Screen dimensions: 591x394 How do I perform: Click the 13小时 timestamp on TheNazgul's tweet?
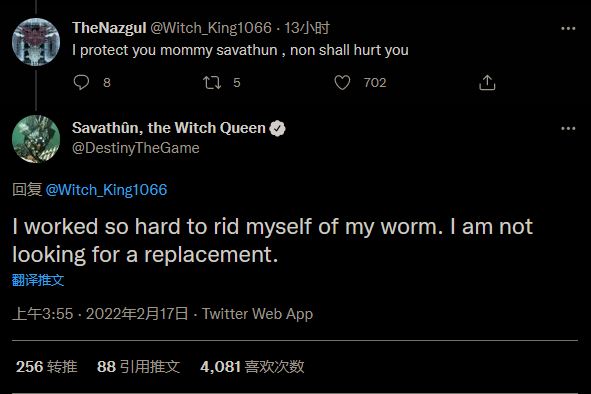[x=307, y=28]
